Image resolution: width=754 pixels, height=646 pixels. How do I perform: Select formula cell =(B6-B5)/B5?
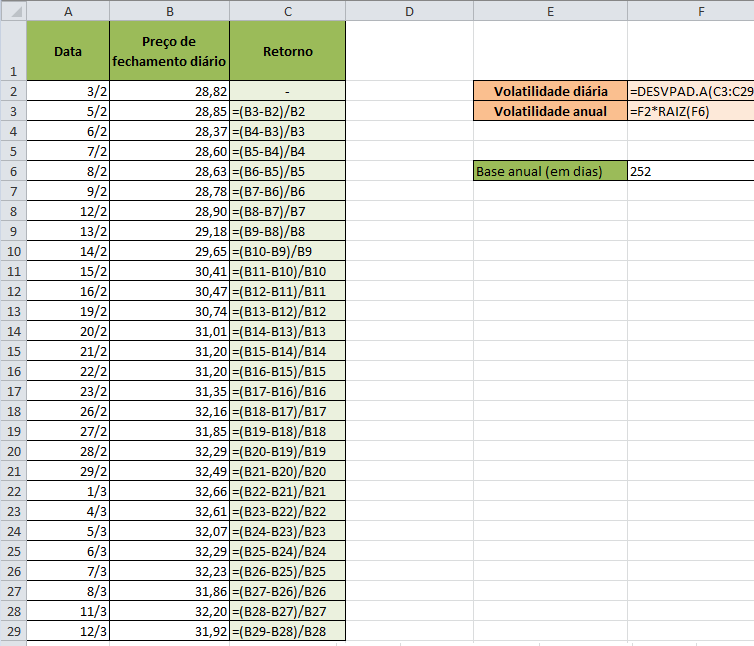pyautogui.click(x=288, y=171)
